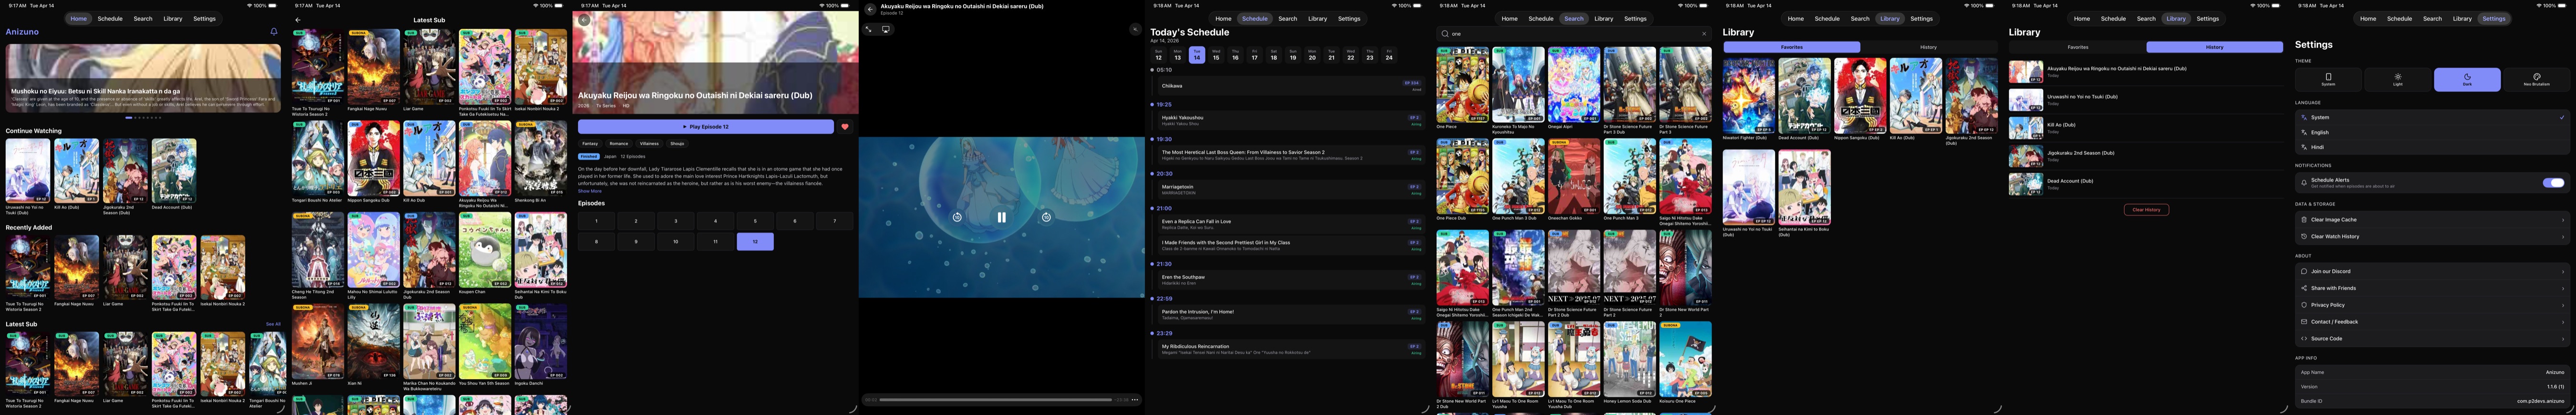Tap See All beside Latest Sub
Viewport: 2576px width, 415px height.
point(273,324)
